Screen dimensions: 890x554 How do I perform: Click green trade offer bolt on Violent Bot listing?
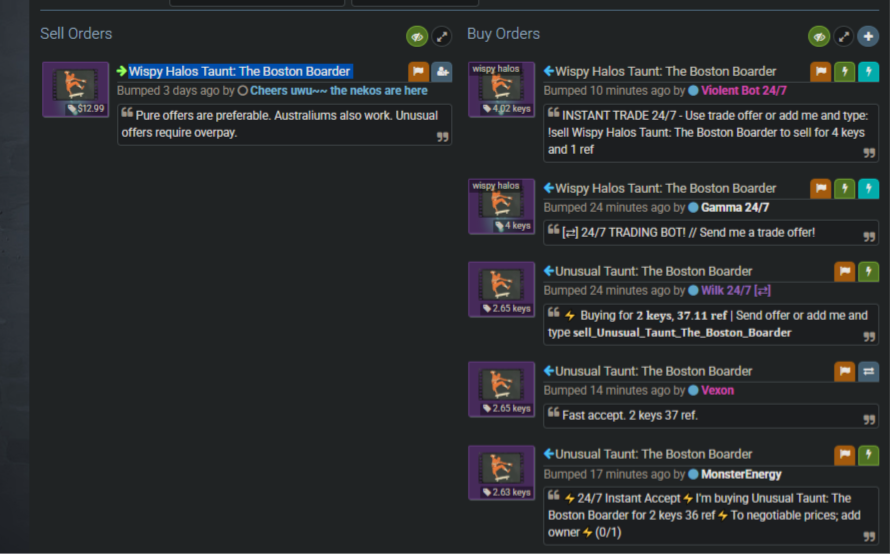tap(845, 72)
